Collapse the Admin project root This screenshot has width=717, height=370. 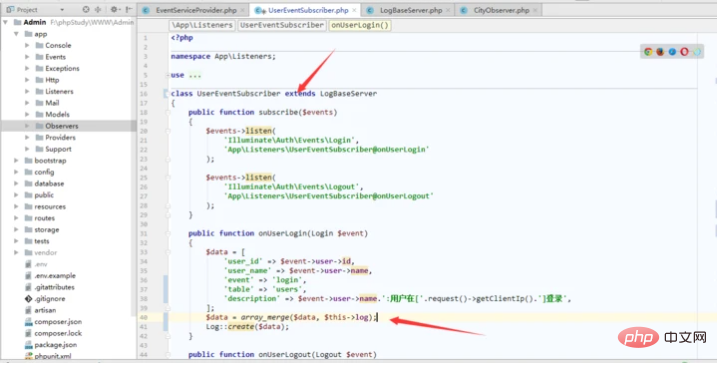(x=5, y=22)
